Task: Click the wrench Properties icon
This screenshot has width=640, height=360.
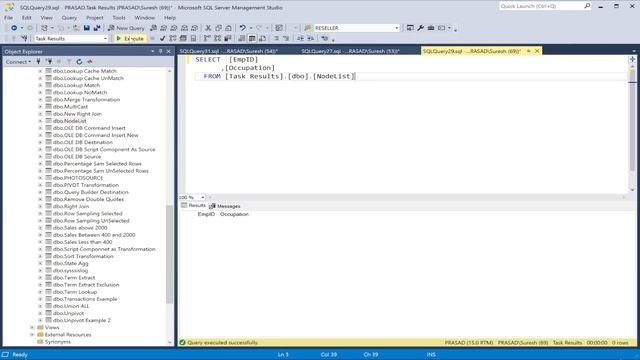Action: (420, 28)
